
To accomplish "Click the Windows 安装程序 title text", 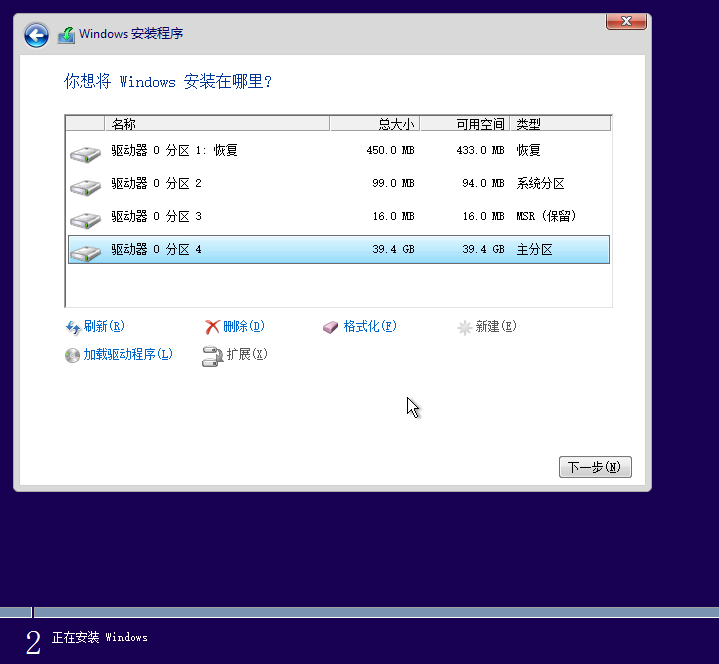I will 131,34.
